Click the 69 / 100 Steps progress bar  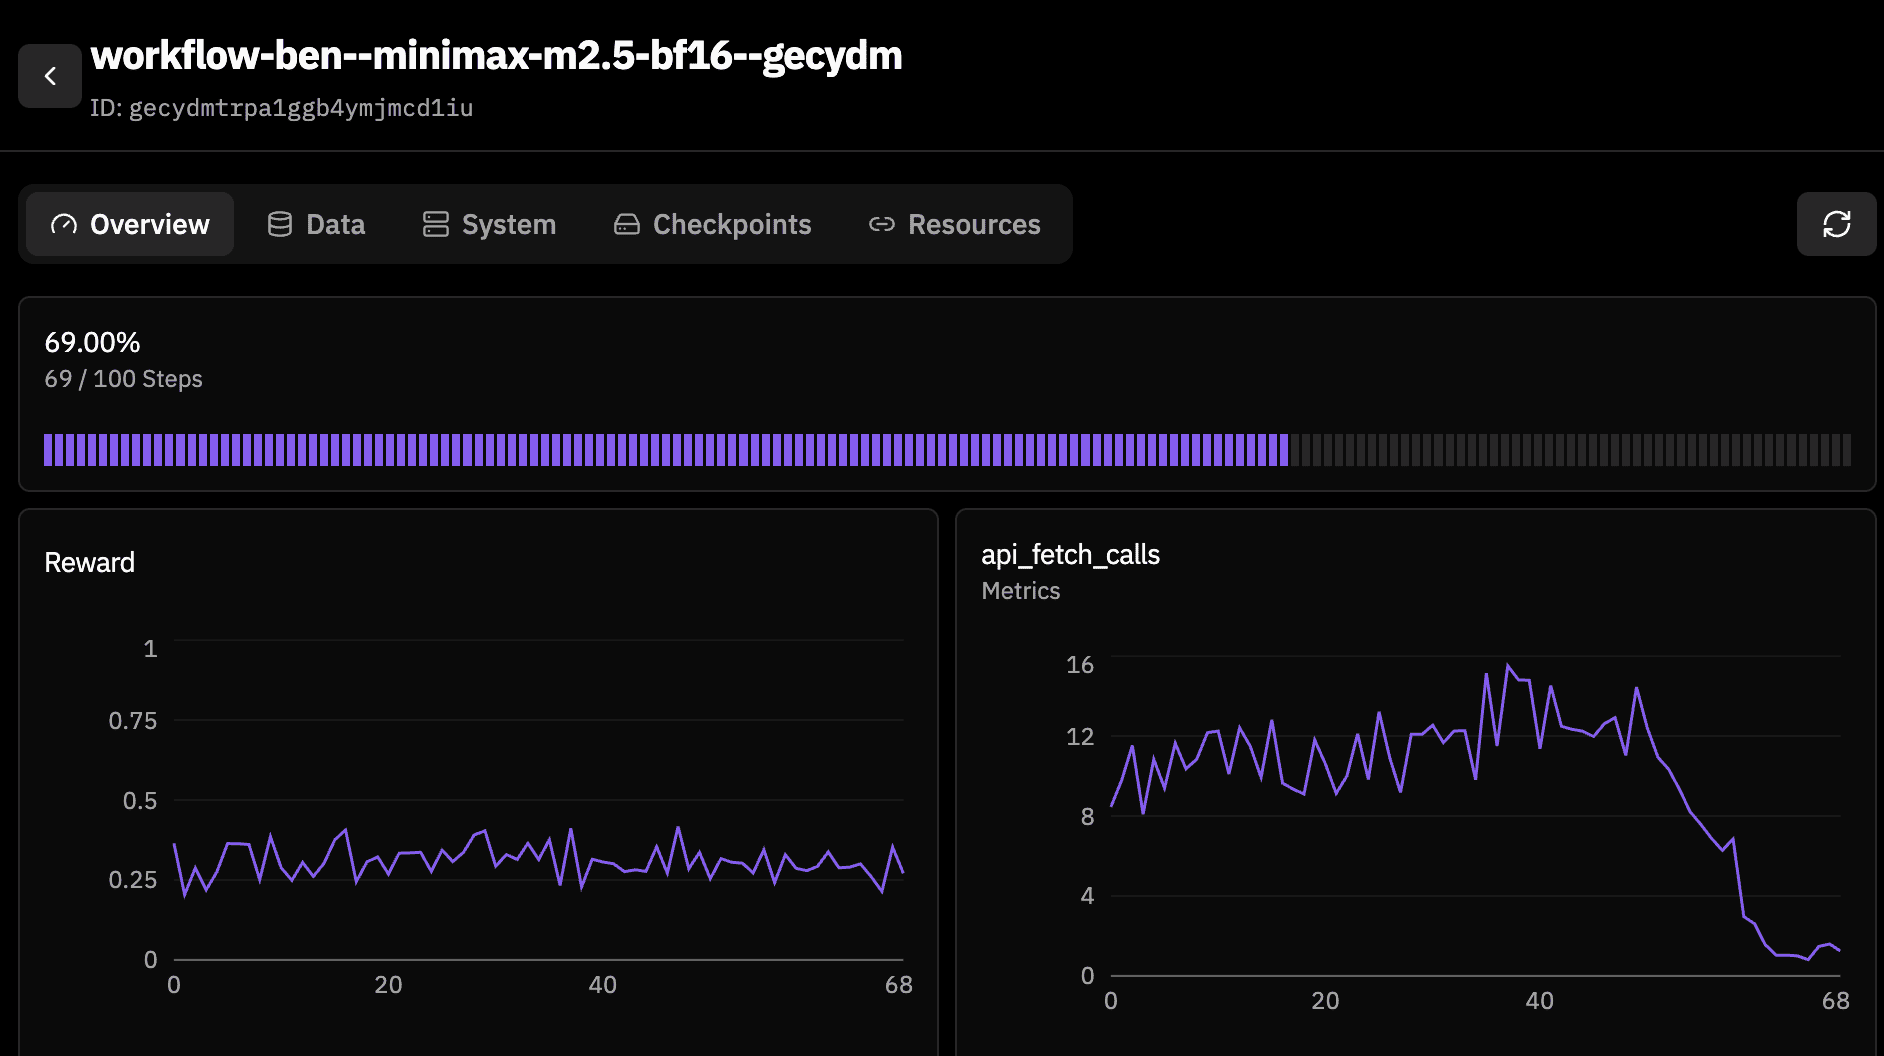pyautogui.click(x=945, y=450)
